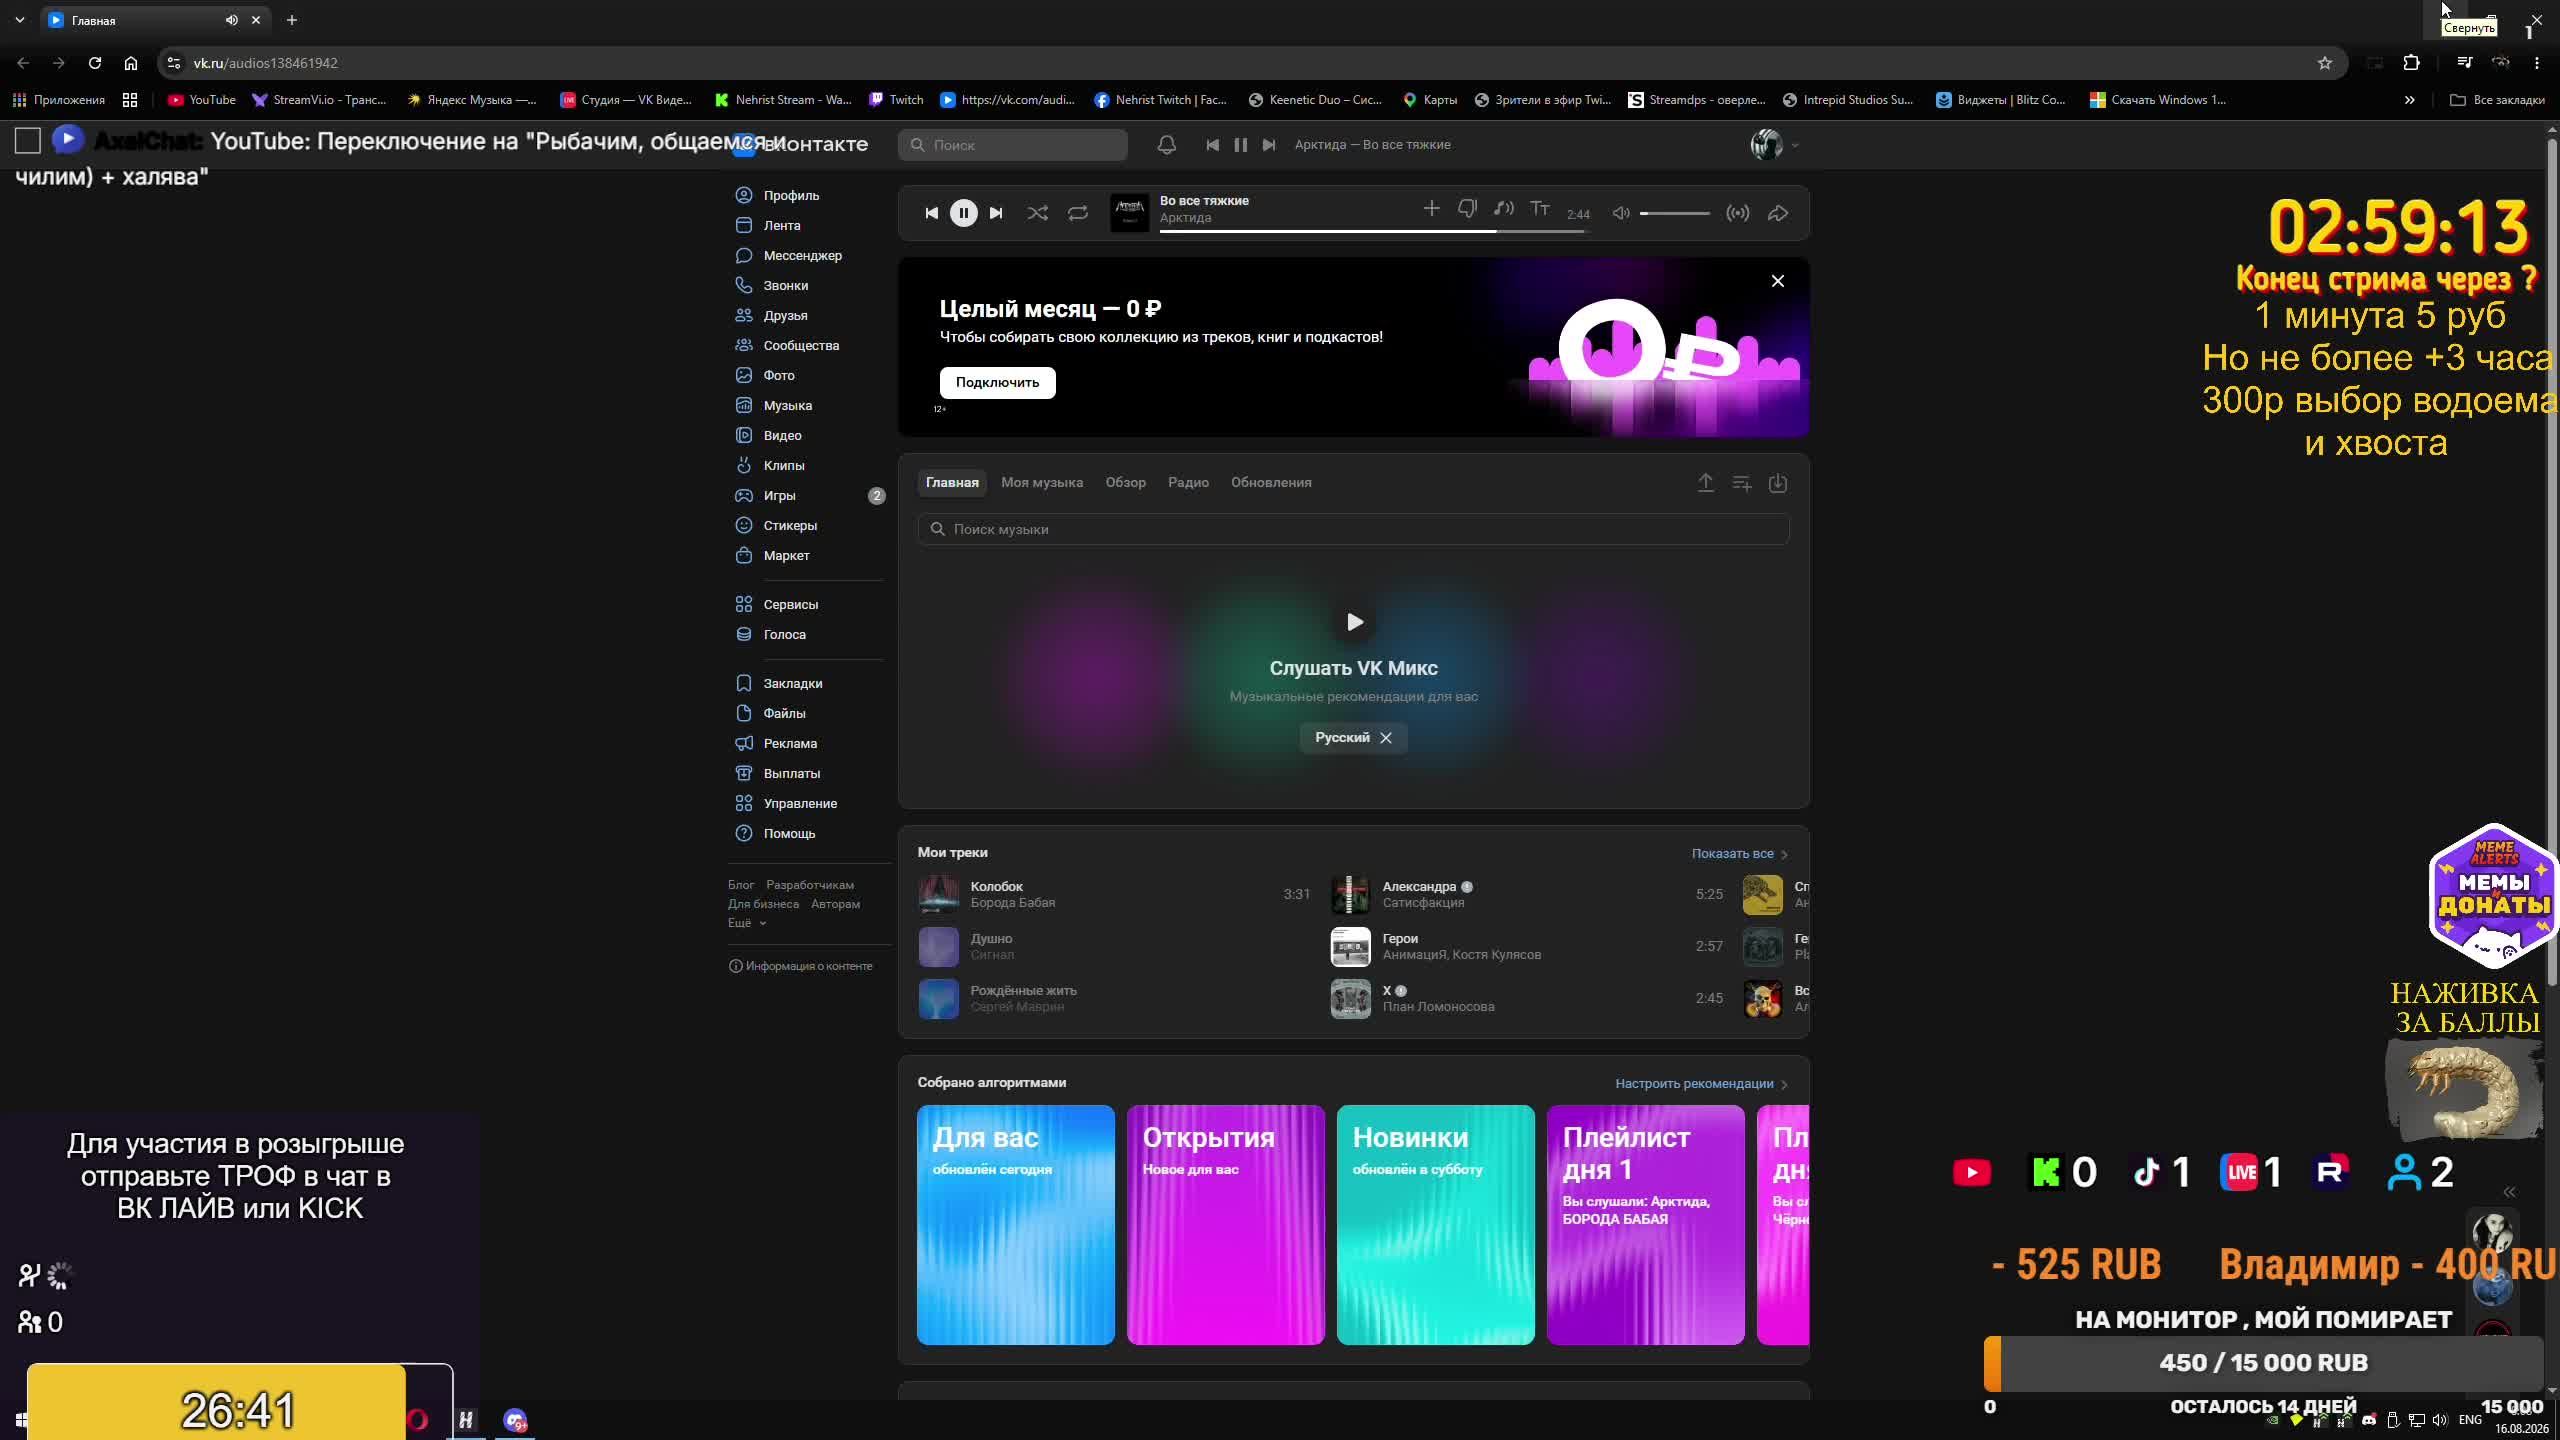Close the Целый месяц promo banner
Image resolution: width=2560 pixels, height=1440 pixels.
[x=1778, y=281]
